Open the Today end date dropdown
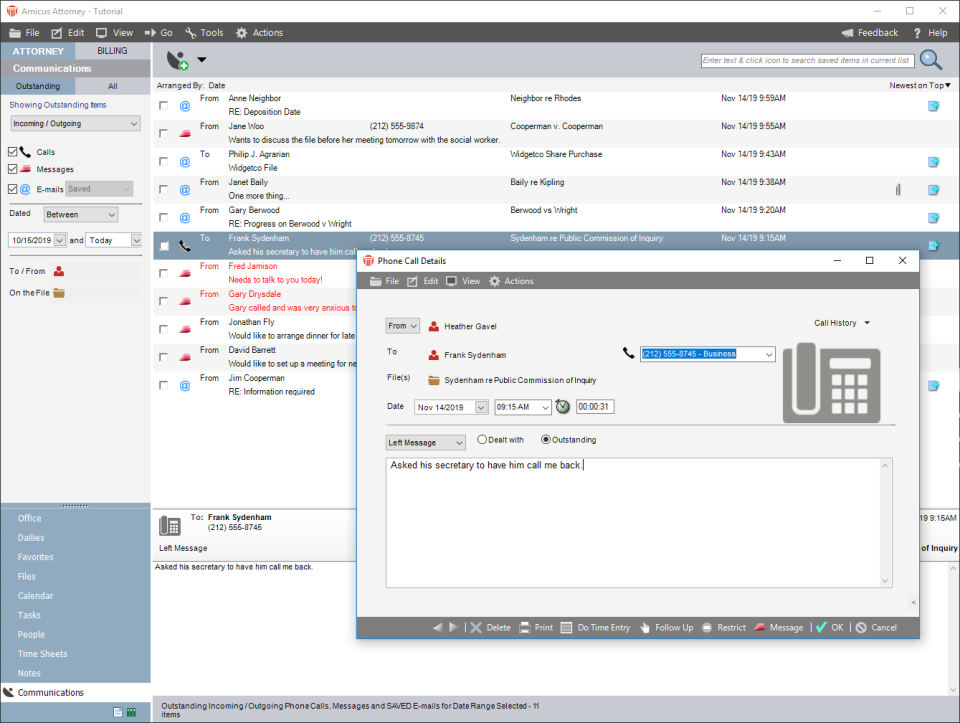 coord(137,241)
